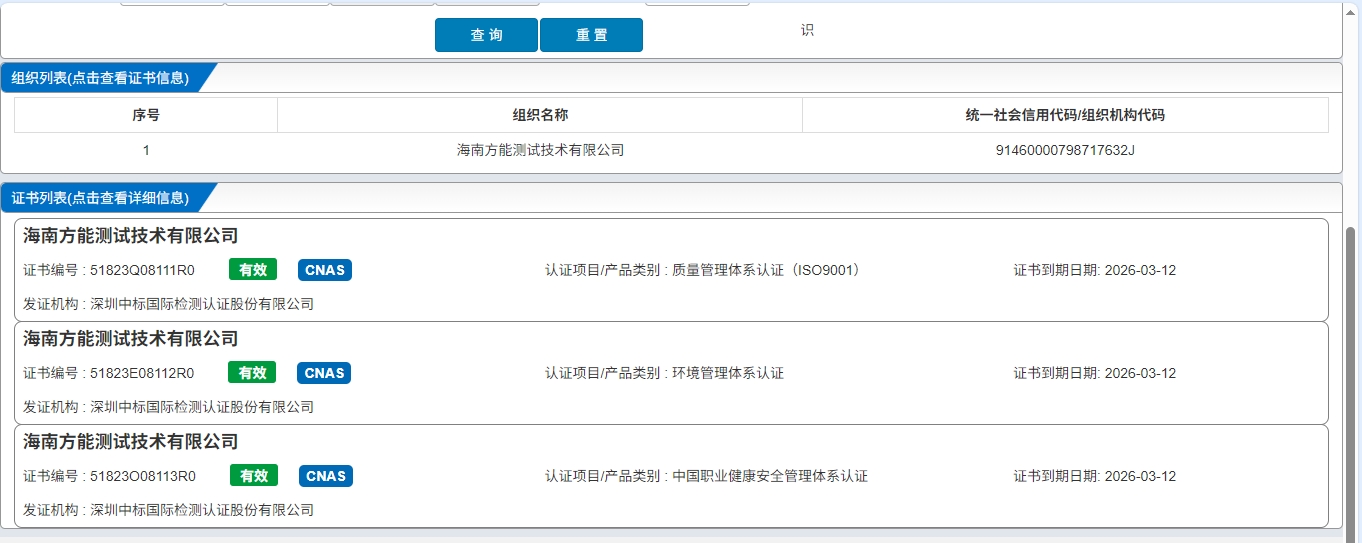
Task: Click the 查询 search button
Action: tap(486, 35)
